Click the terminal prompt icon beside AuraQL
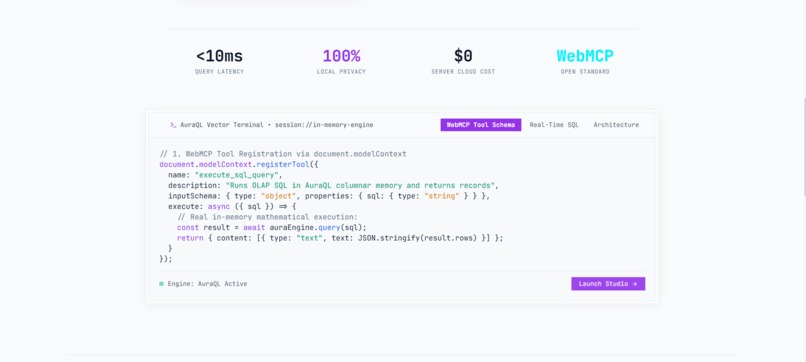Viewport: 806px width, 362px height. coord(173,125)
